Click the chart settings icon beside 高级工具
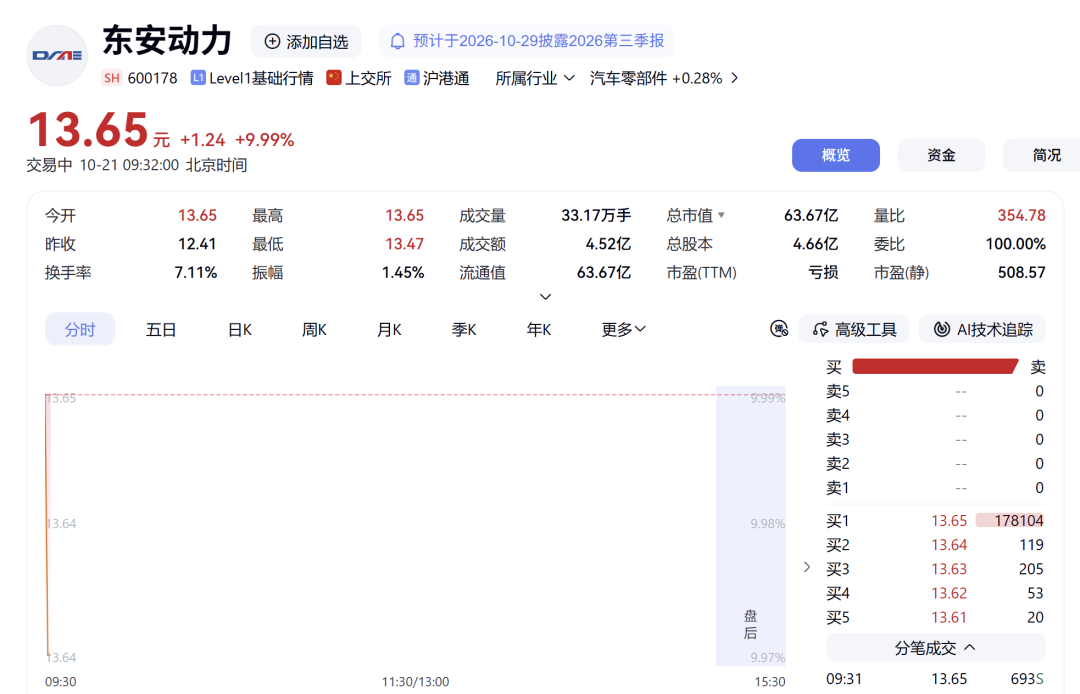The image size is (1080, 694). coord(779,329)
